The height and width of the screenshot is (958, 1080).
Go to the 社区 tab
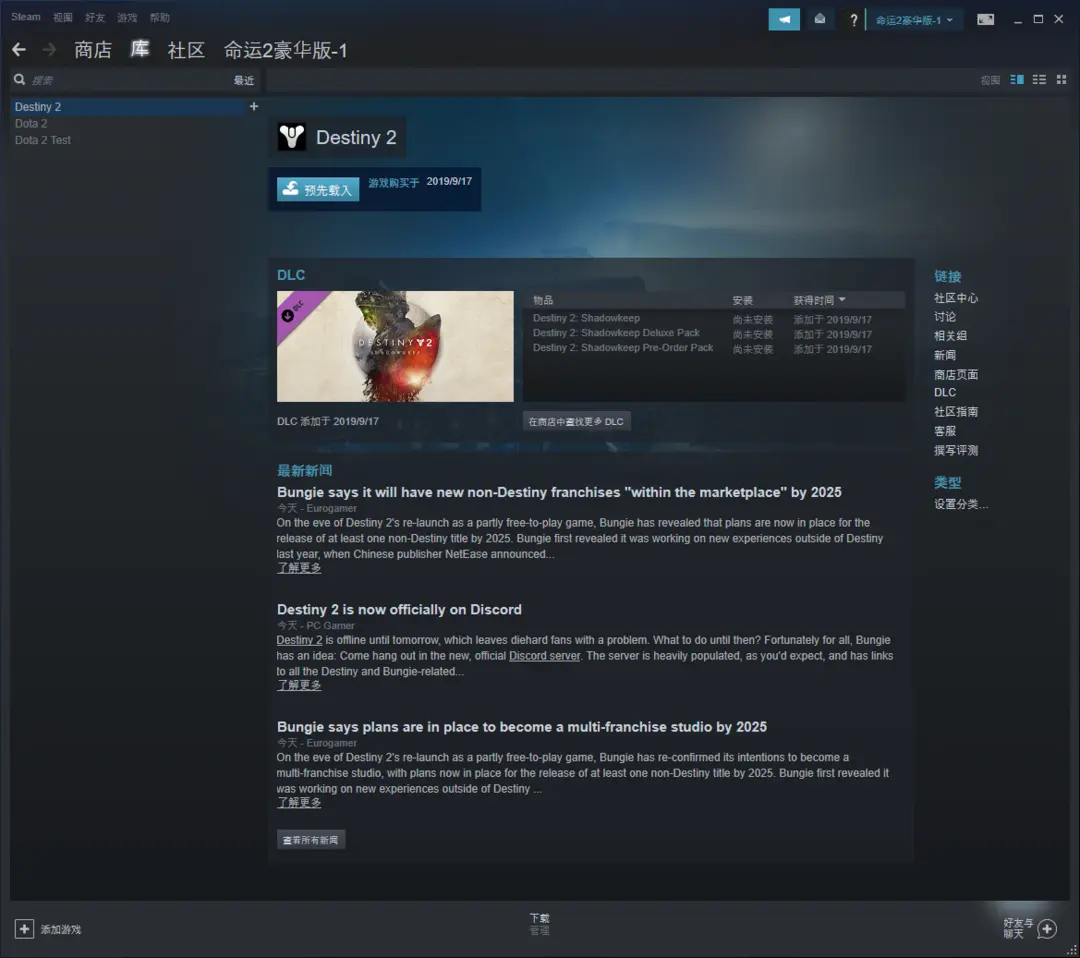(x=187, y=50)
